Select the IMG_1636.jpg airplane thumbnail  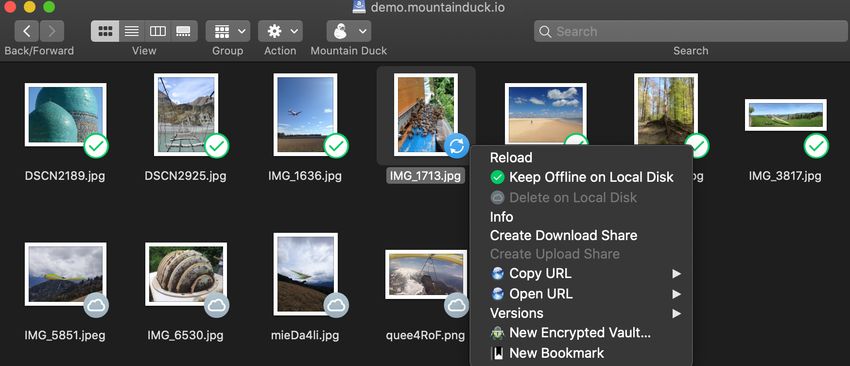point(305,114)
